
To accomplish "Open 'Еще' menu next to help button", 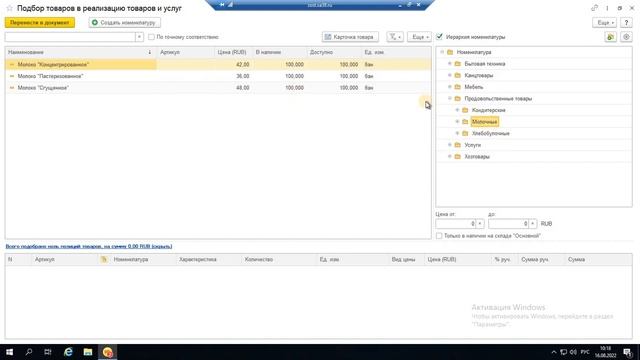I will 604,23.
